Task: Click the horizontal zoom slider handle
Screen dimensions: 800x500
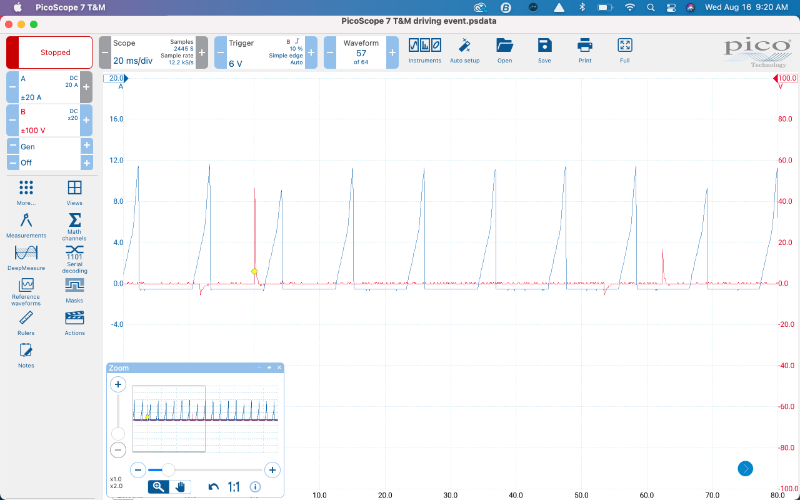Action: tap(169, 469)
